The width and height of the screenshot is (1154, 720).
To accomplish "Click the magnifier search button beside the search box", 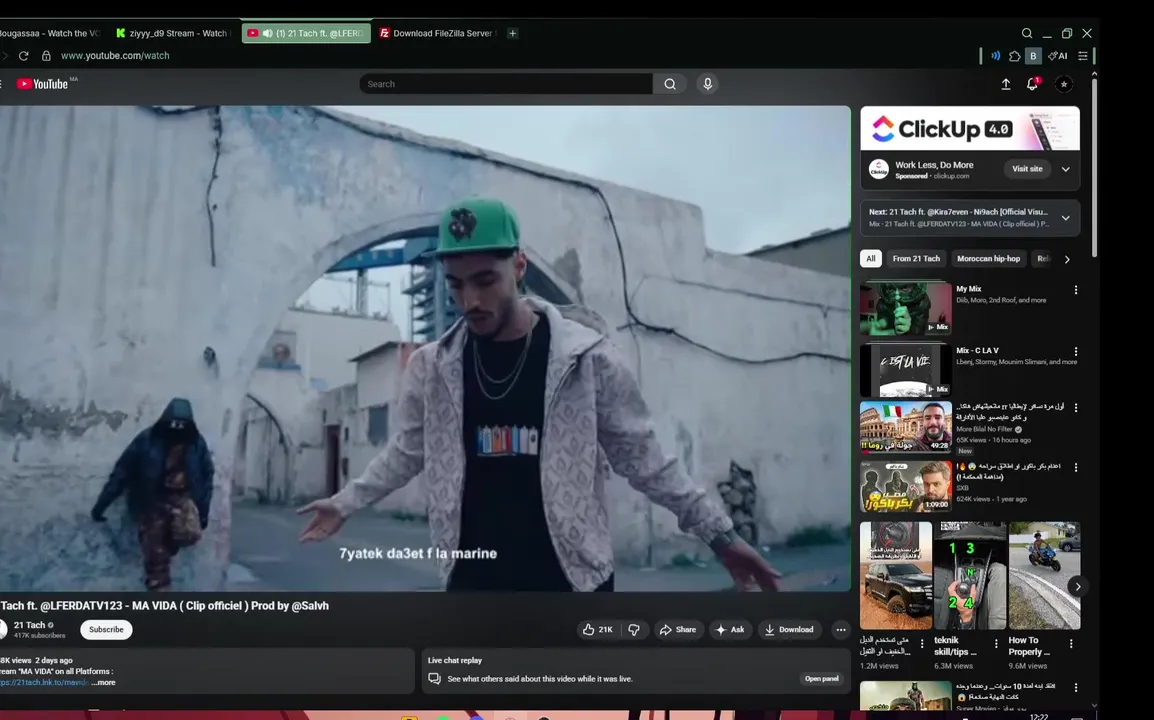I will coord(670,84).
